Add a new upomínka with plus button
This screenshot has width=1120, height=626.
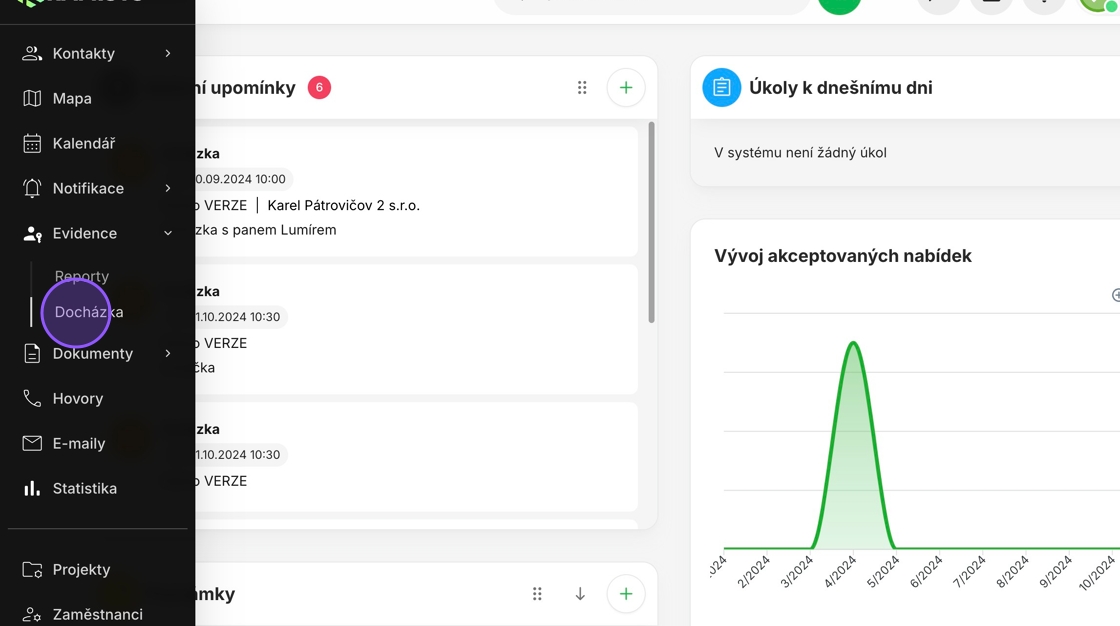pyautogui.click(x=626, y=88)
